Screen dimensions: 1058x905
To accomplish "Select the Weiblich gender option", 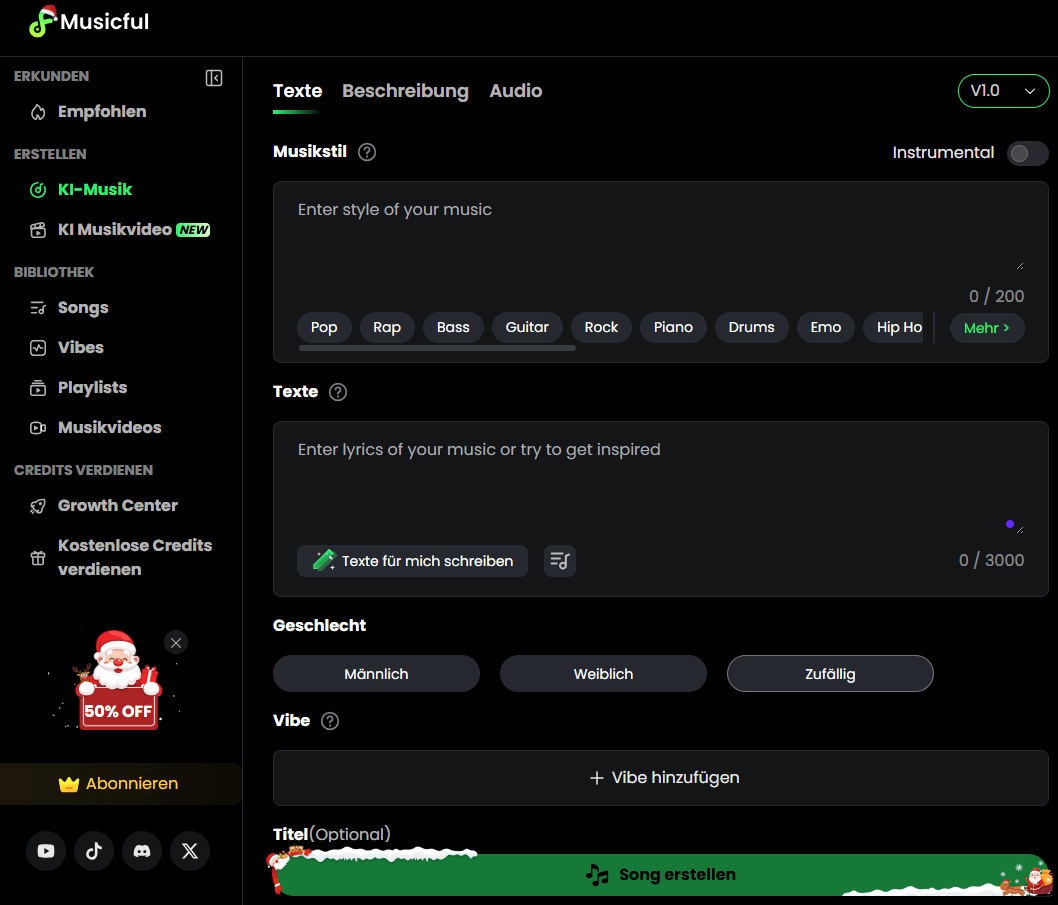I will pos(603,673).
